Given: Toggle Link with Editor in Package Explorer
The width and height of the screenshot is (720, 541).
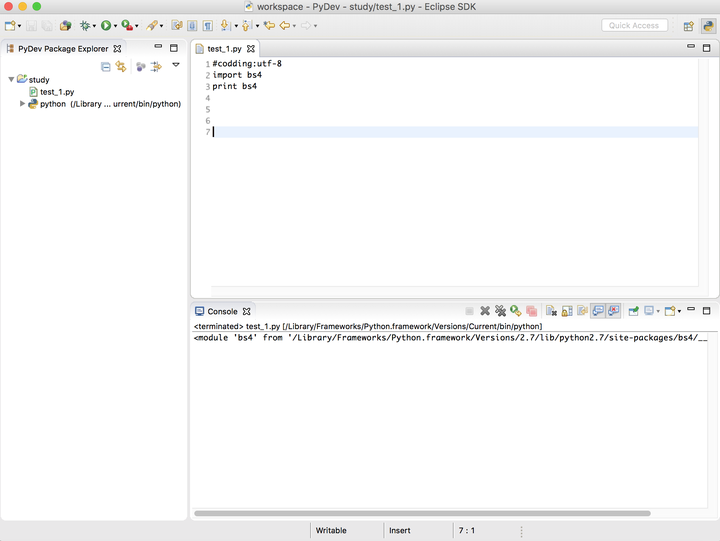Looking at the screenshot, I should [x=121, y=67].
